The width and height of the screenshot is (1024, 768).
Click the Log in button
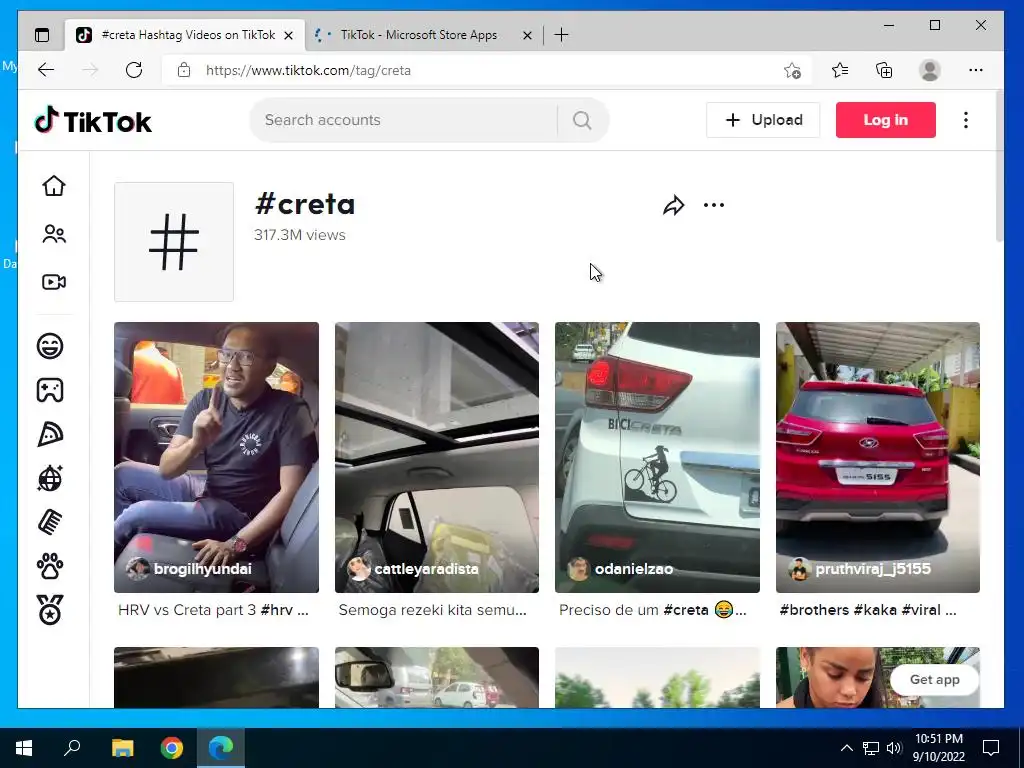tap(886, 120)
